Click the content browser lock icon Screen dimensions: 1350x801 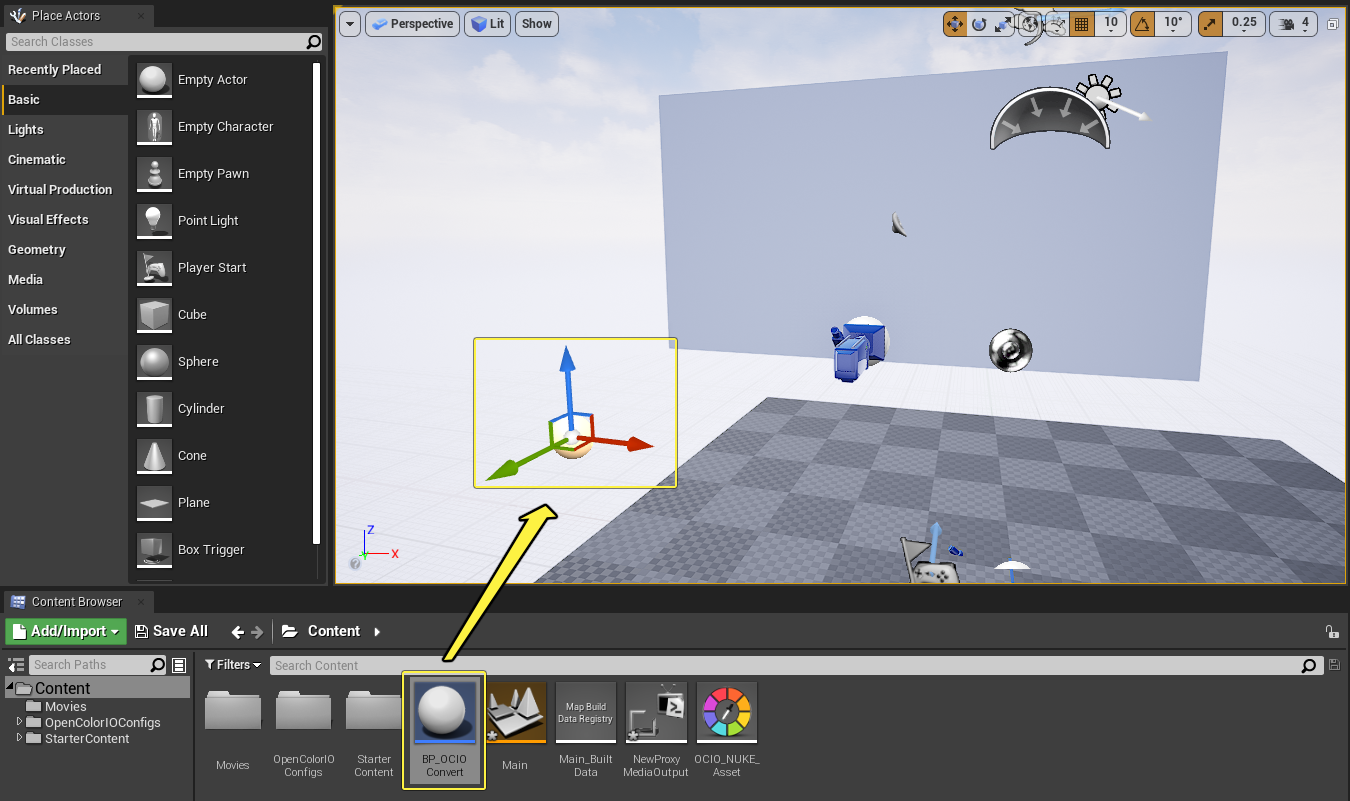coord(1331,632)
